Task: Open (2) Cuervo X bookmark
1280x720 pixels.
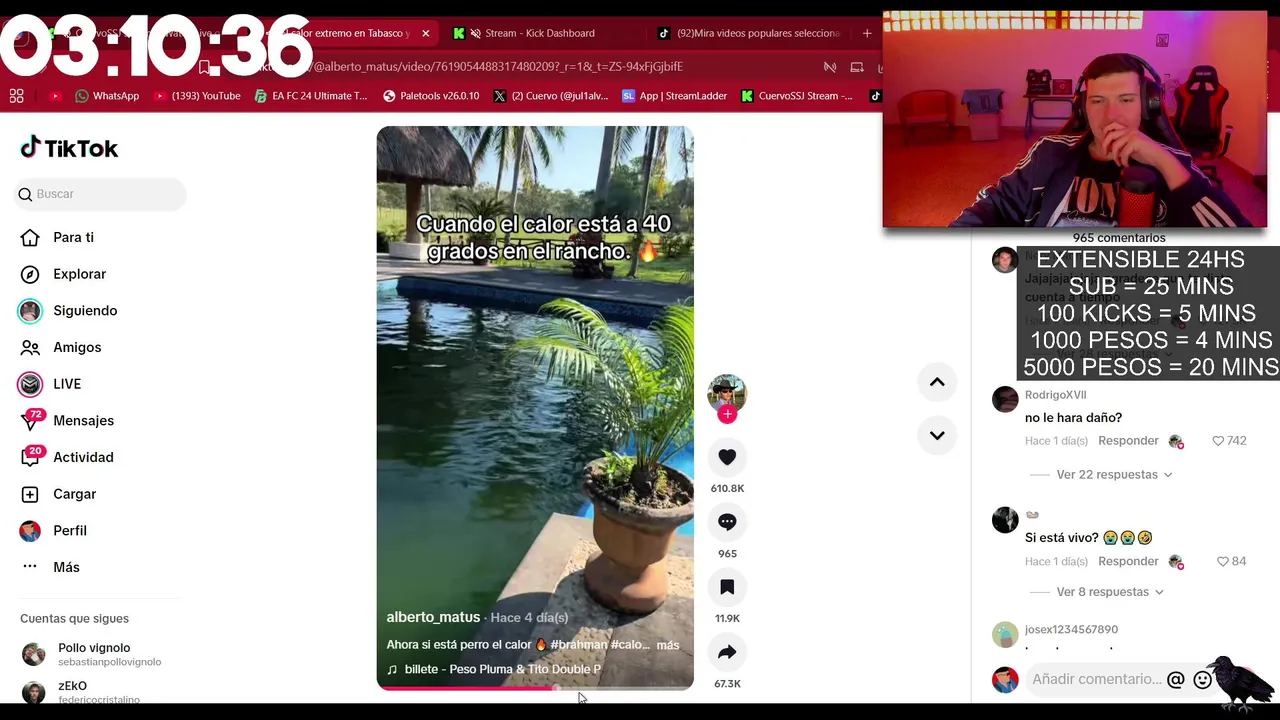Action: [551, 96]
